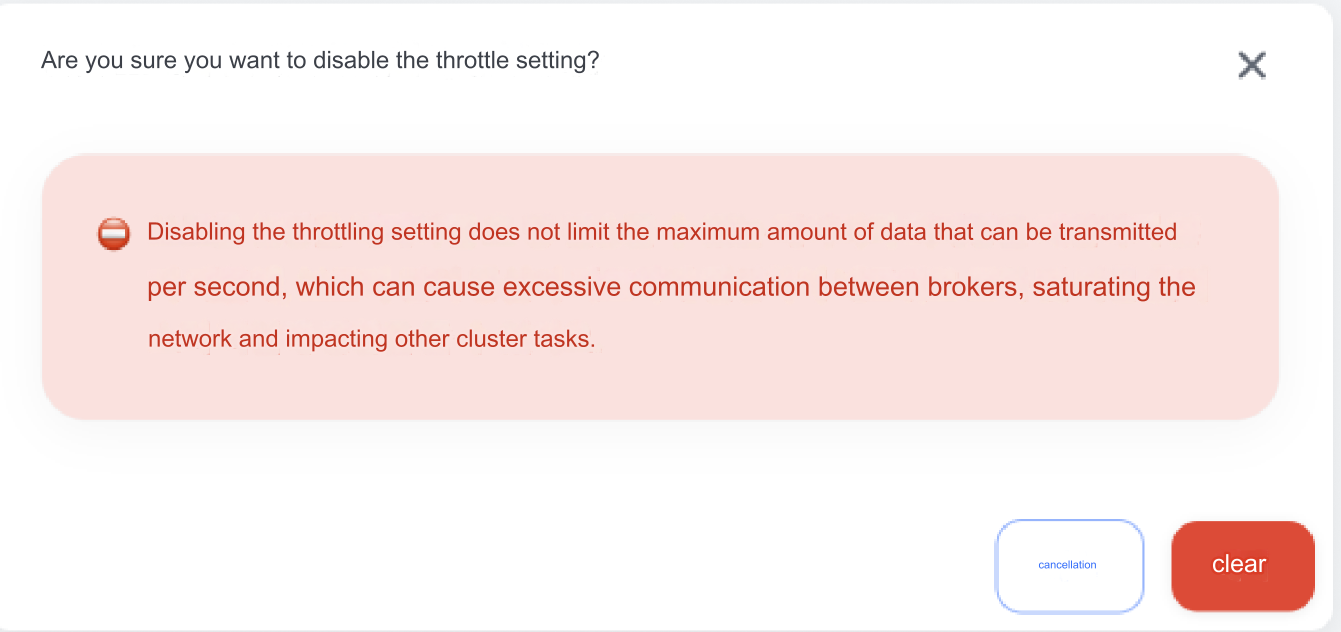Click the dialog title about disabling throttle
This screenshot has height=632, width=1341.
(318, 60)
